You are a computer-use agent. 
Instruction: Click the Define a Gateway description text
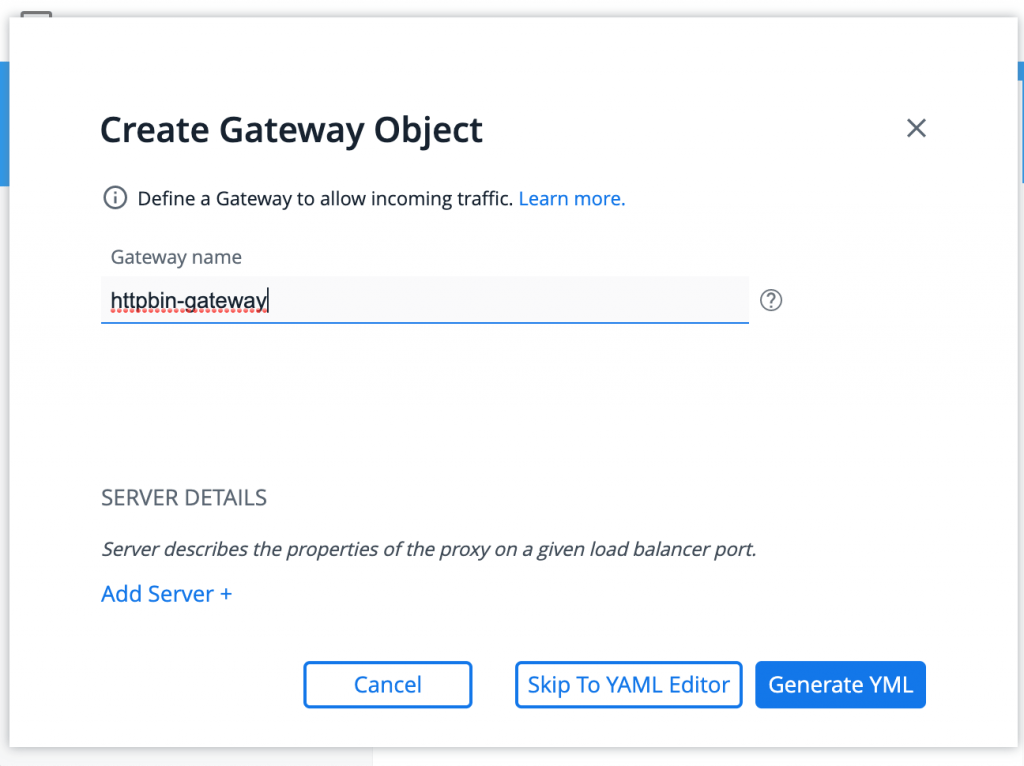325,199
